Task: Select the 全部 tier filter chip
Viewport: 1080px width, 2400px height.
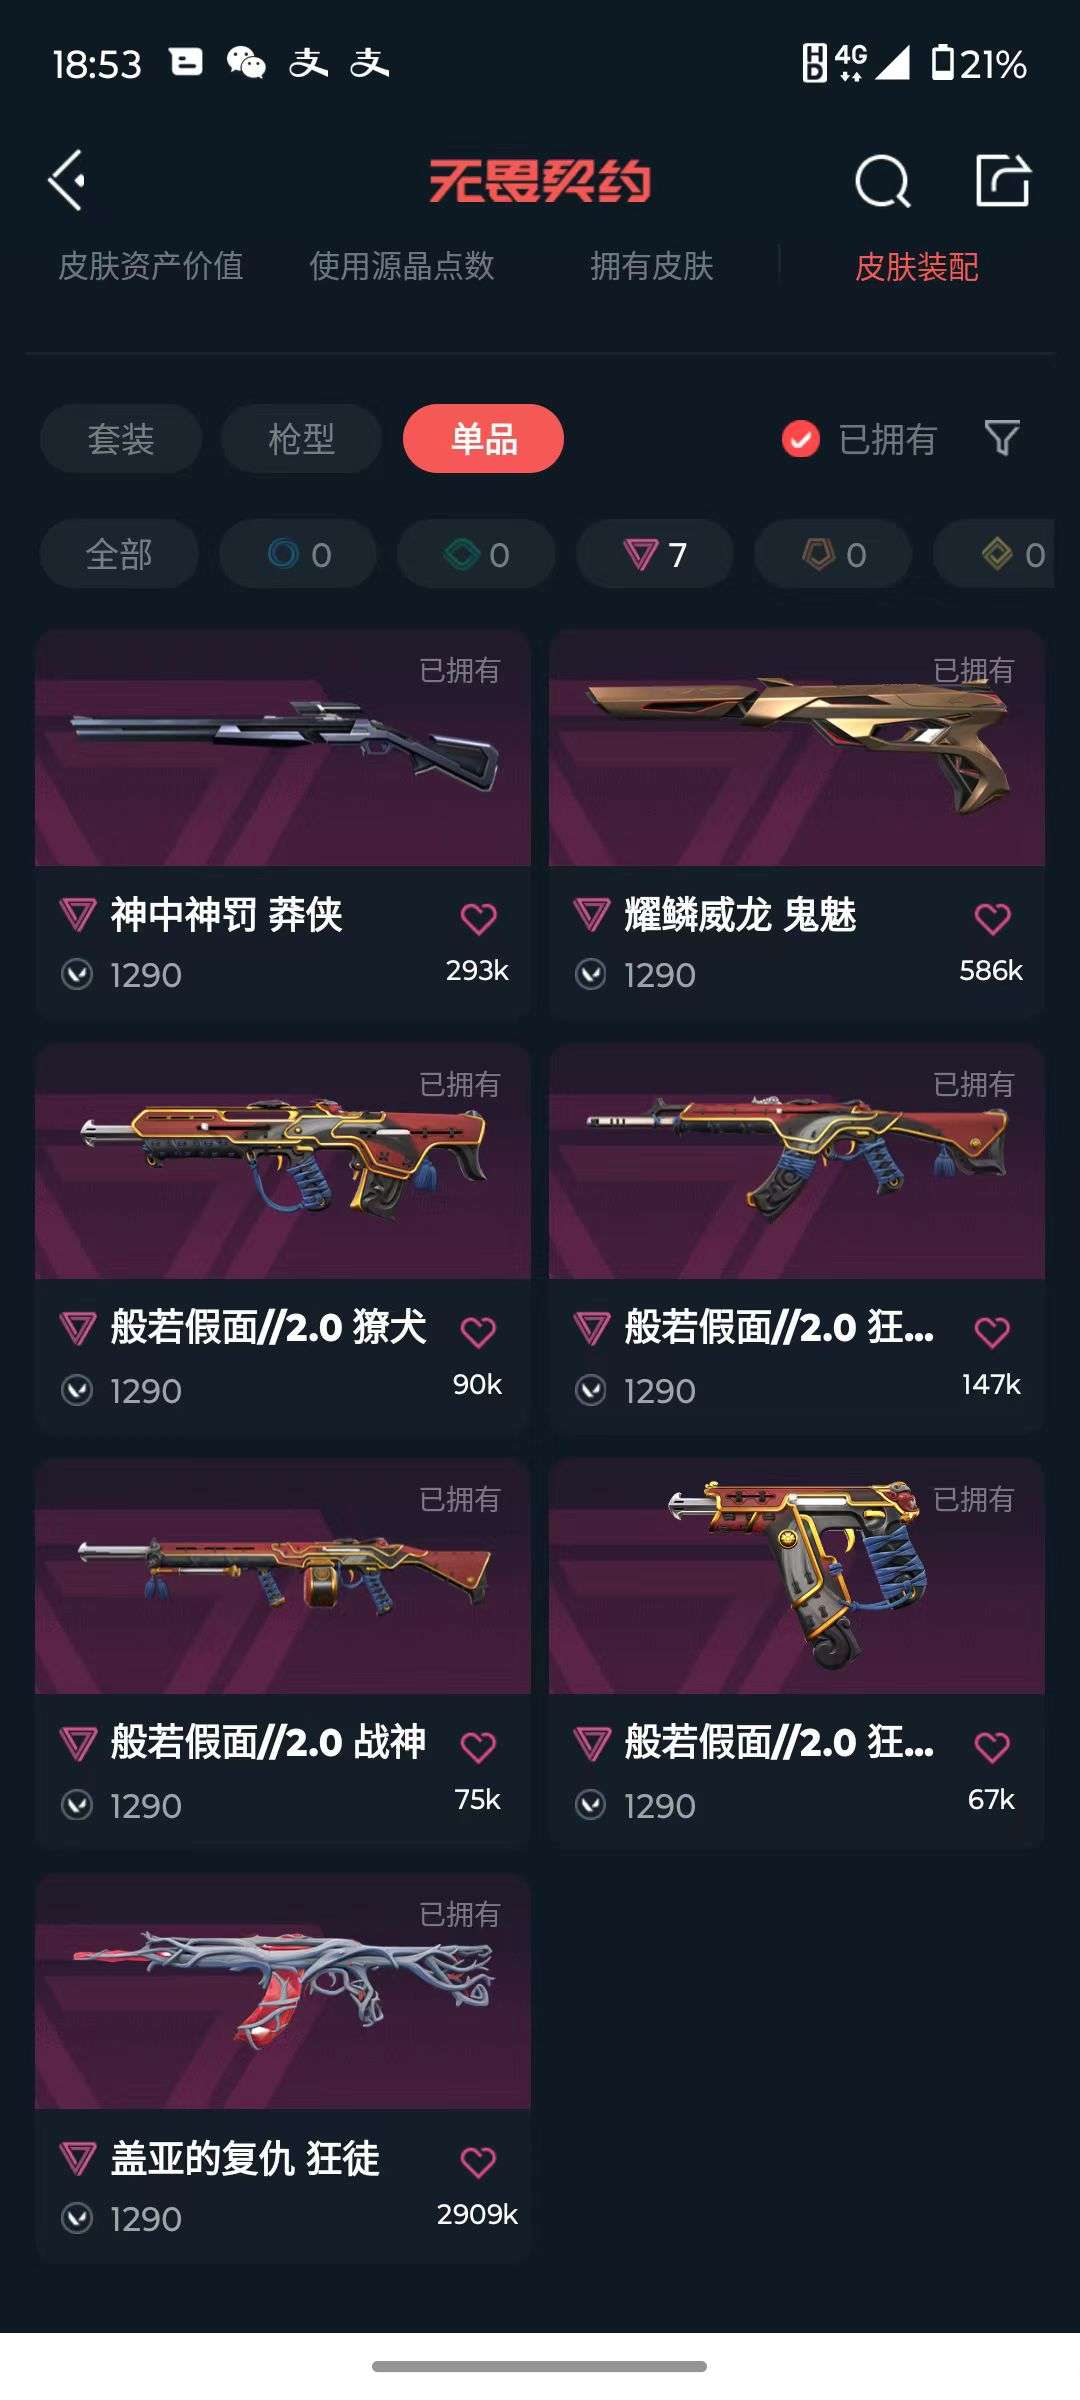Action: [119, 554]
